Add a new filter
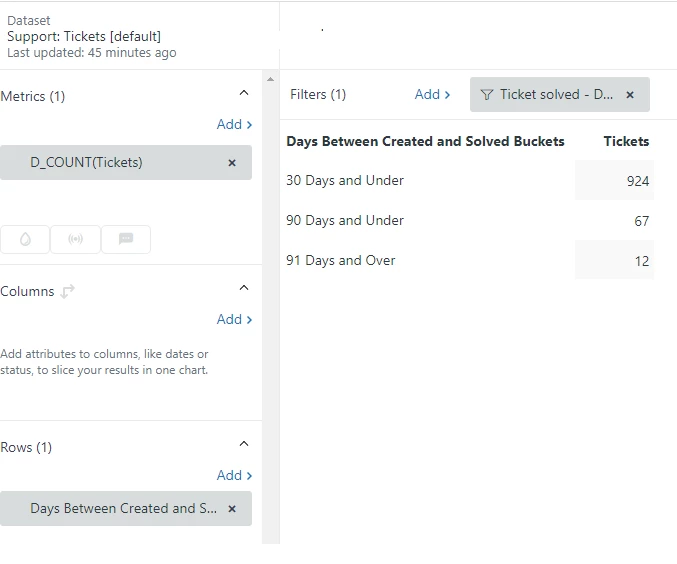The width and height of the screenshot is (677, 564). (x=432, y=94)
